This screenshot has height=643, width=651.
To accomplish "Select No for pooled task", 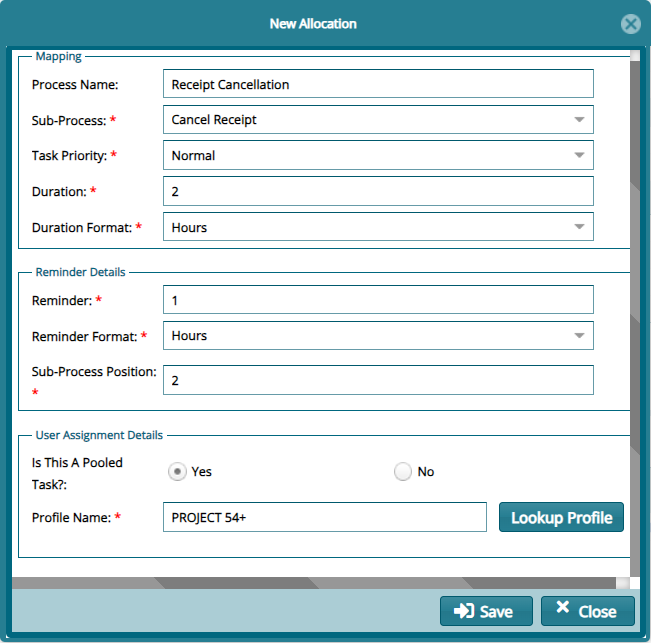I will (403, 472).
